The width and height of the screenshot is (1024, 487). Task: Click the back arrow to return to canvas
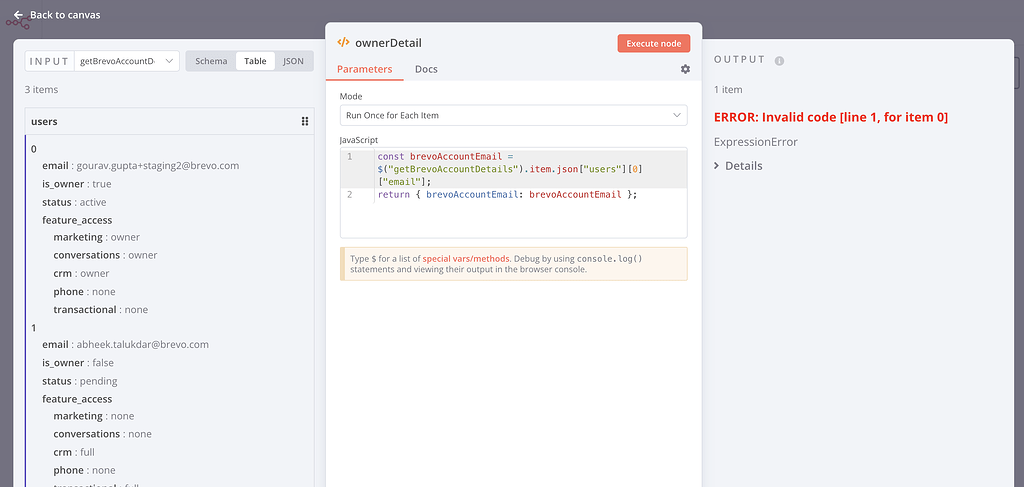click(x=18, y=15)
